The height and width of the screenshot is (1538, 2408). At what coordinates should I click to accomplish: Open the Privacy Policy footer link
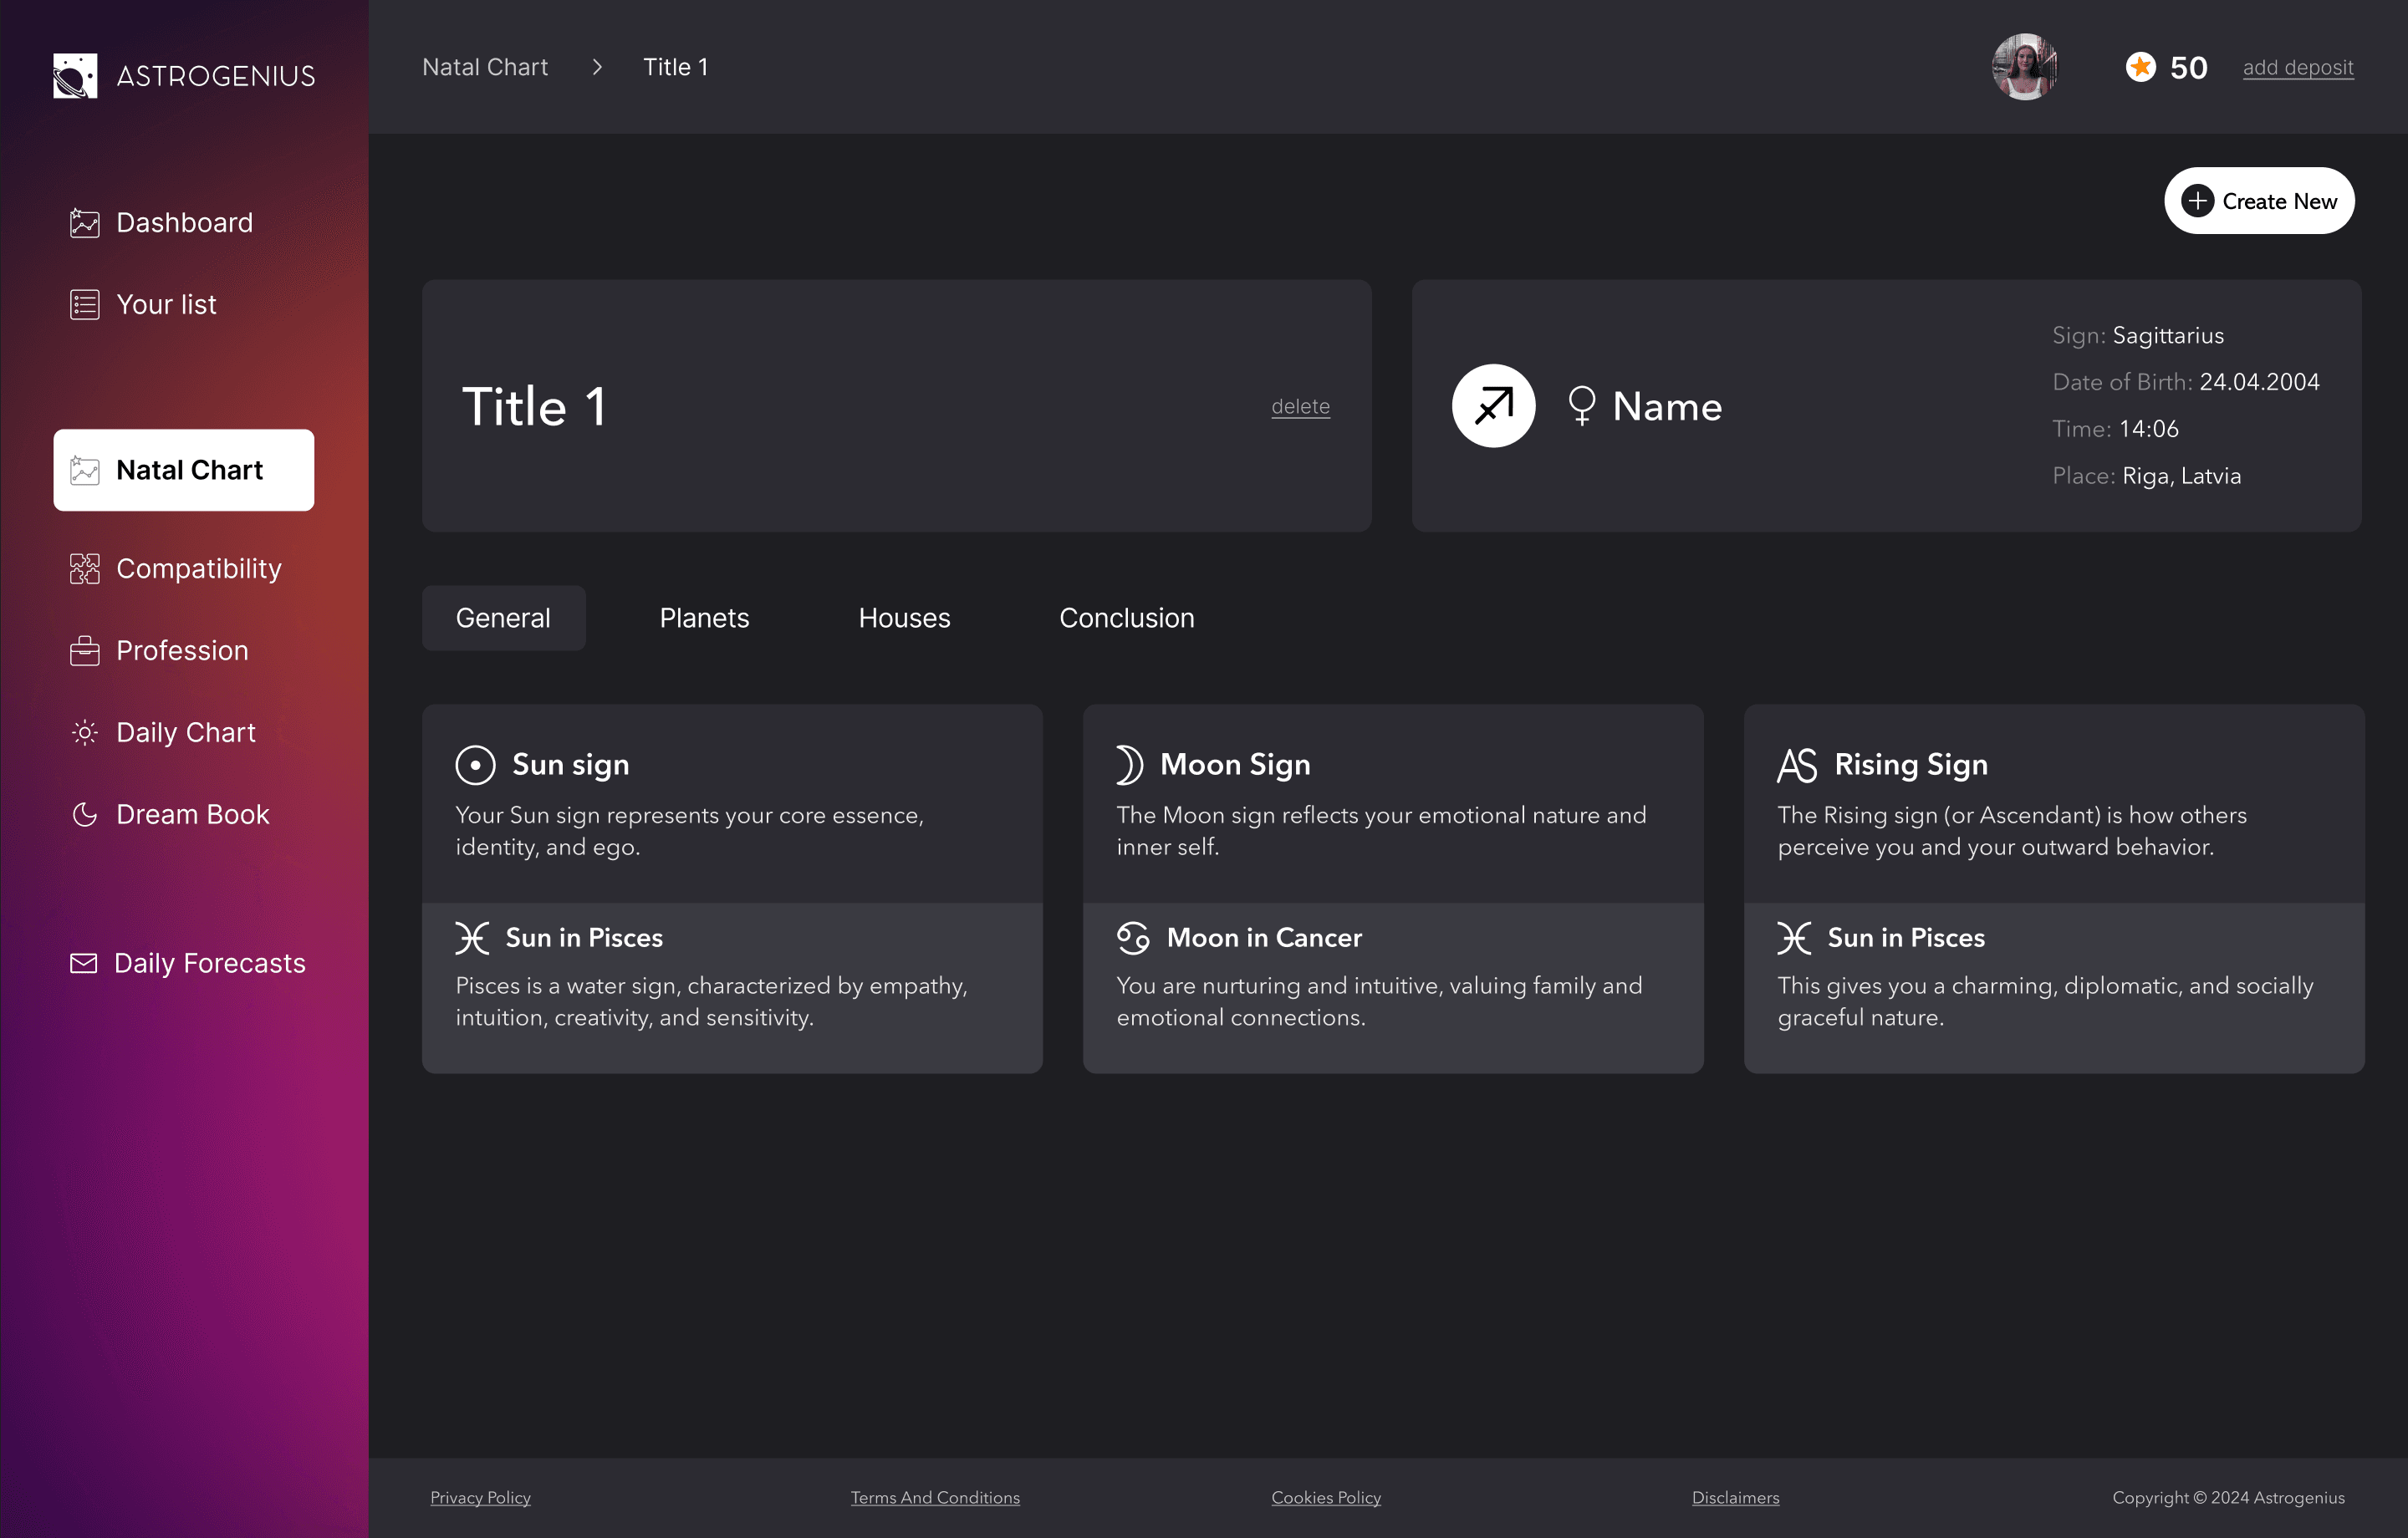click(480, 1497)
